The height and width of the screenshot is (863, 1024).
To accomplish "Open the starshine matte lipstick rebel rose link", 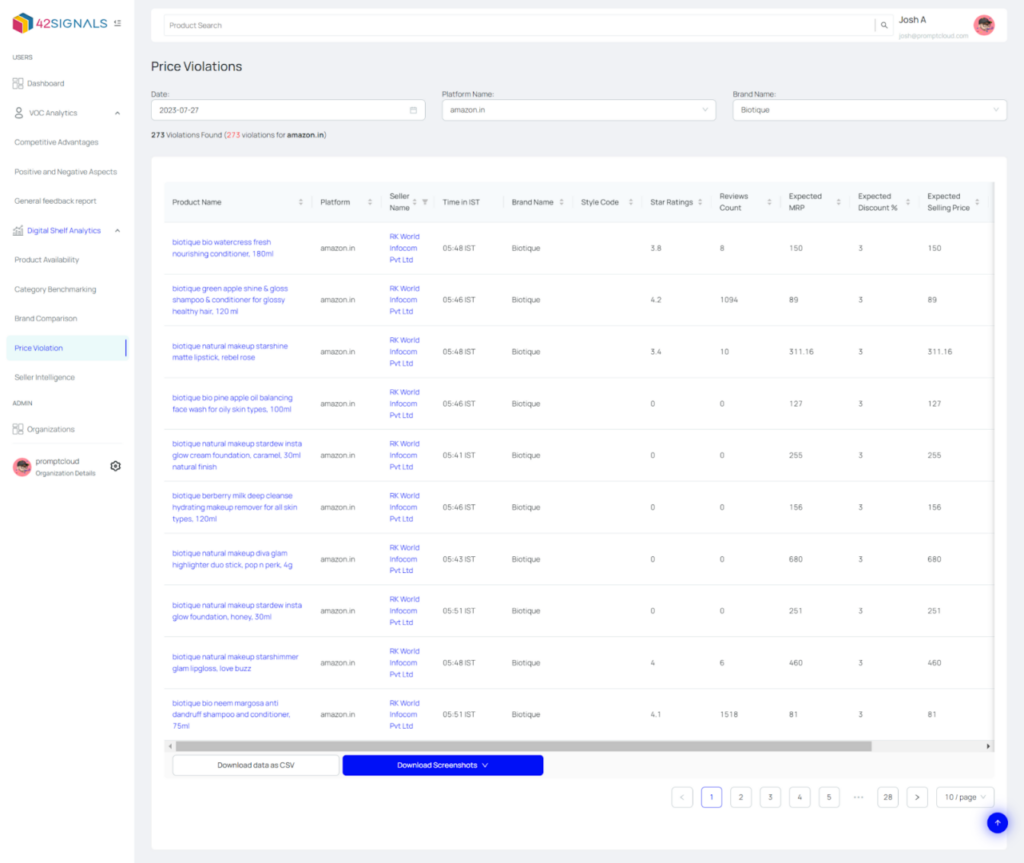I will point(230,351).
